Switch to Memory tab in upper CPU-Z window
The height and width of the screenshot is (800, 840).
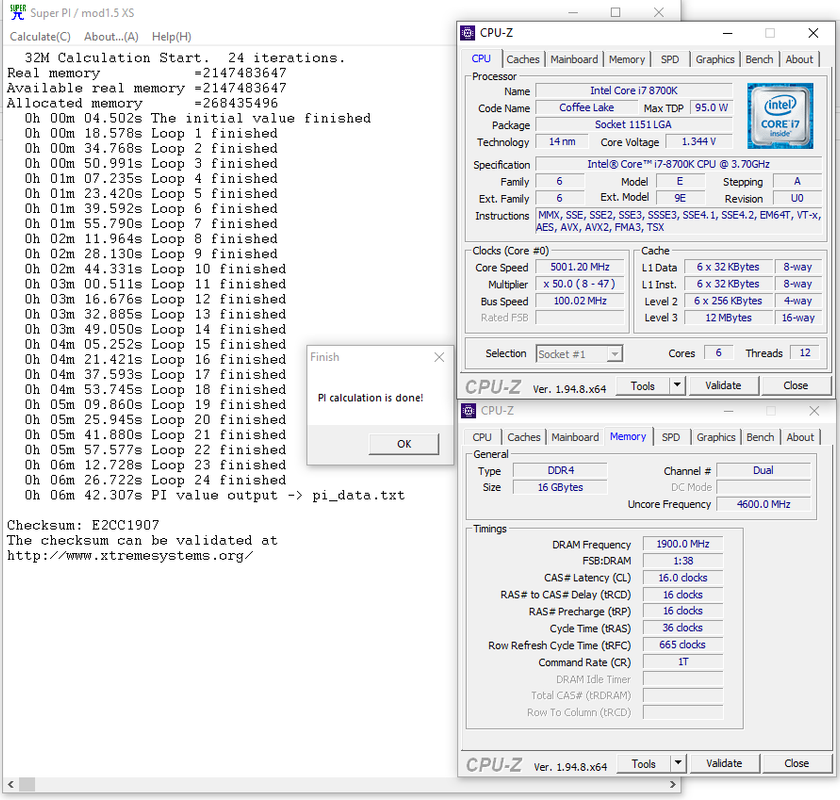(x=627, y=59)
